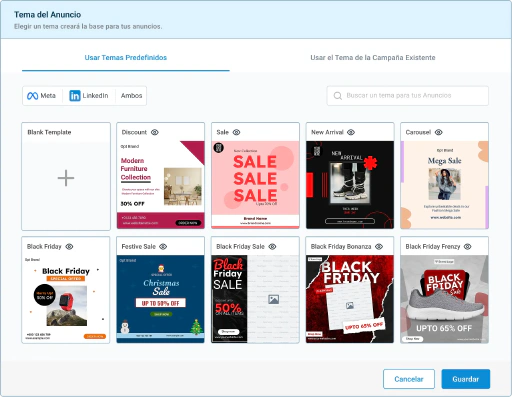Select the Festive Sale Christmas thumbnail
The width and height of the screenshot is (512, 397).
click(x=161, y=299)
